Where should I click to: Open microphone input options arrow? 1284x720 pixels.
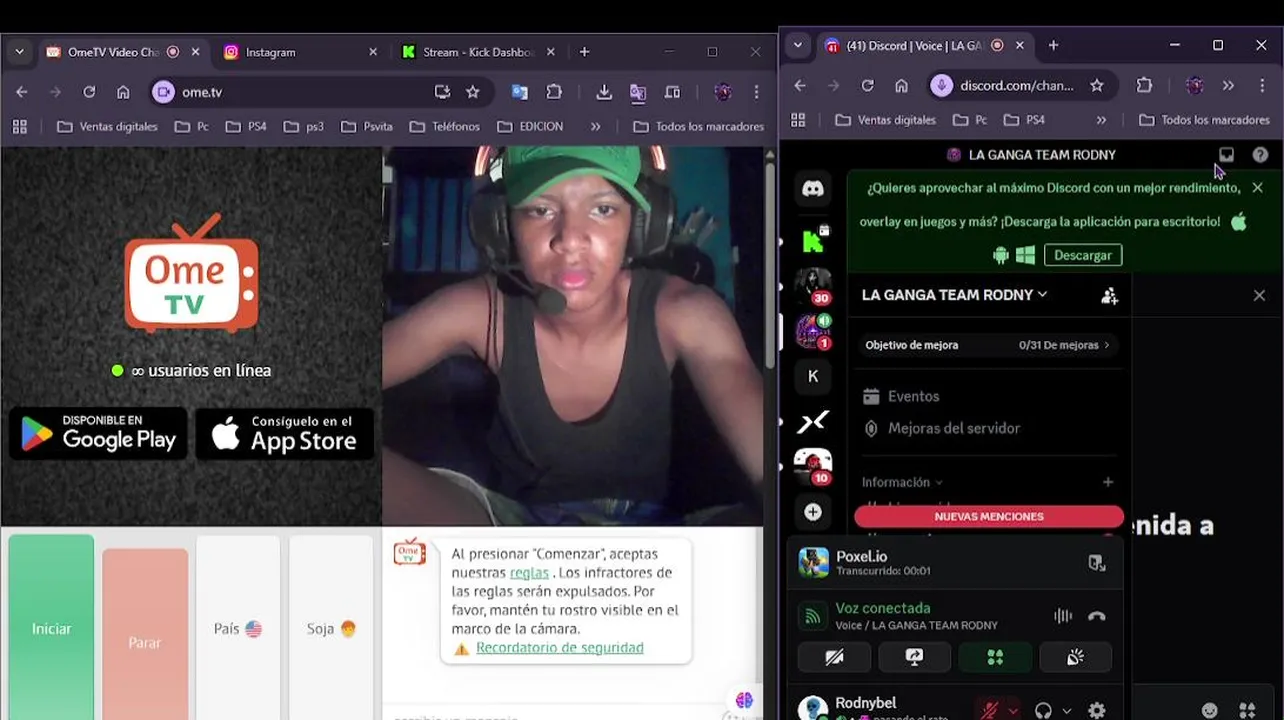point(1013,711)
